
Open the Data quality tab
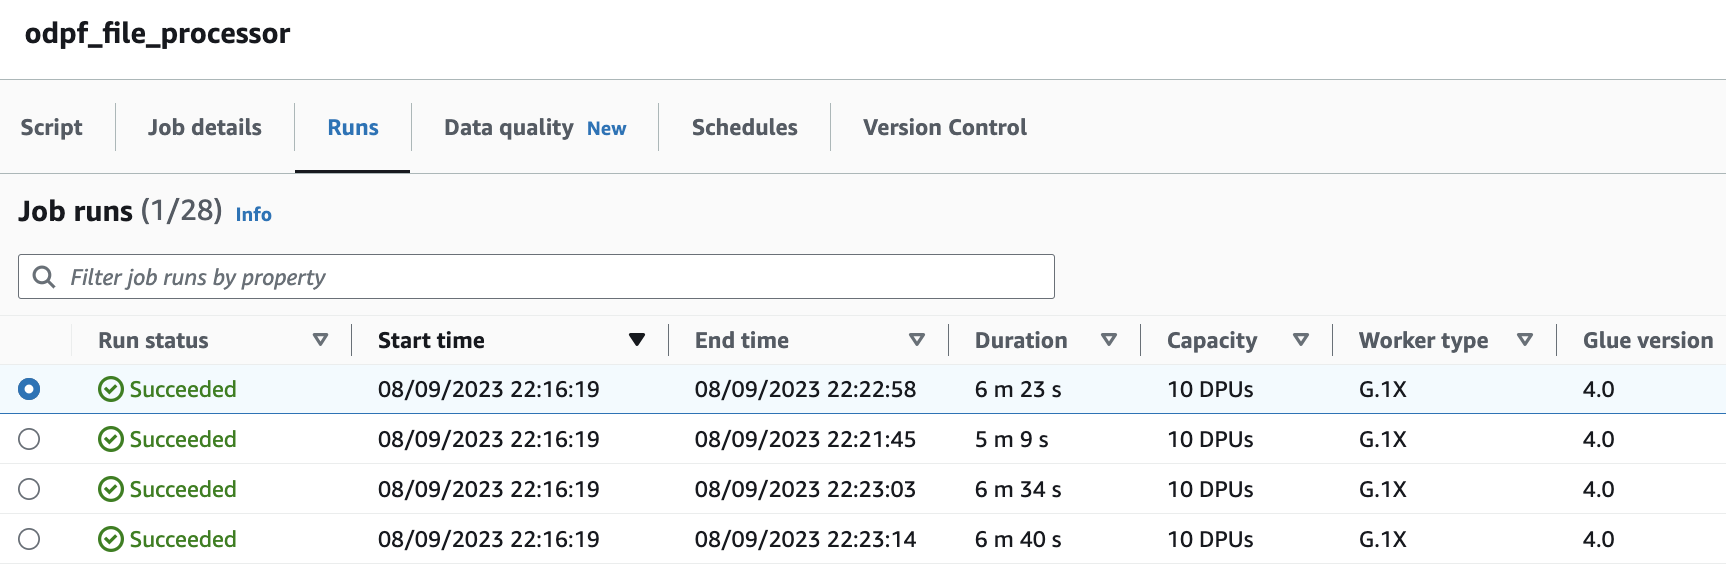[509, 128]
